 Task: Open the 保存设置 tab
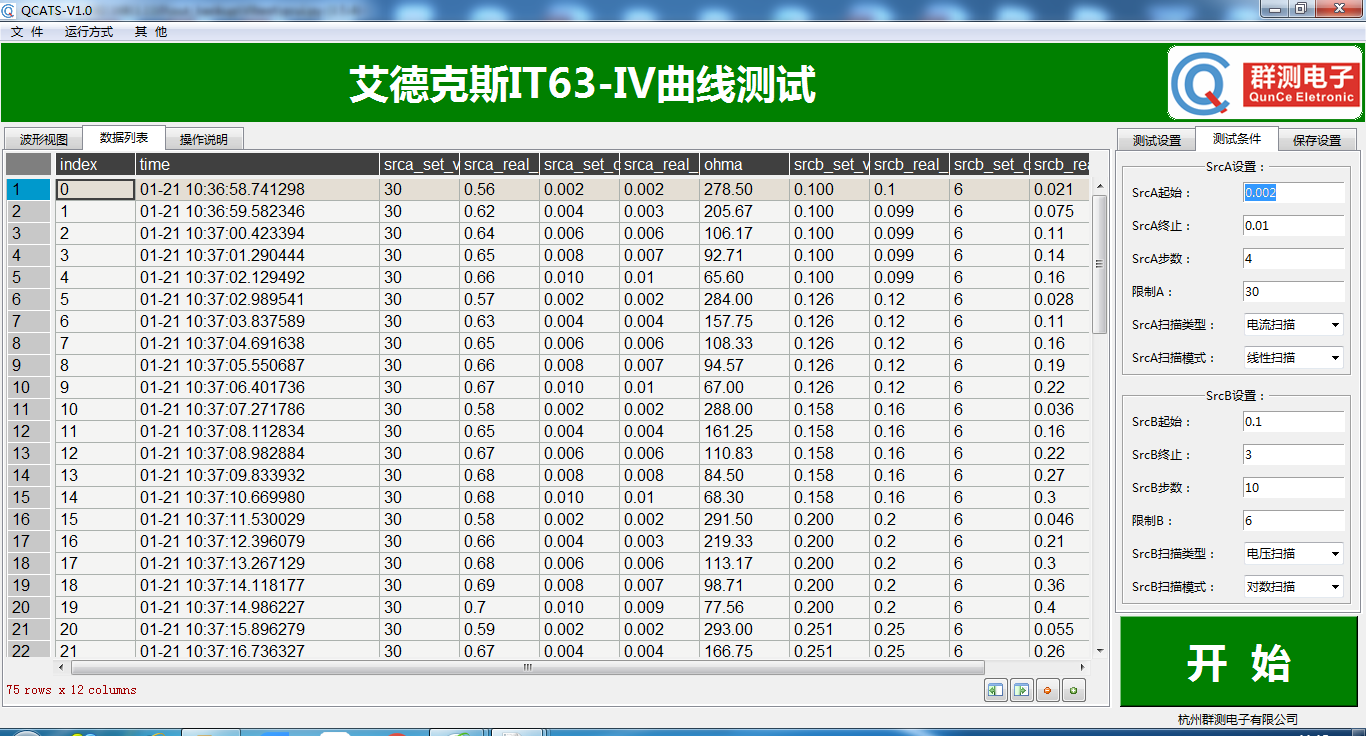(x=1317, y=141)
